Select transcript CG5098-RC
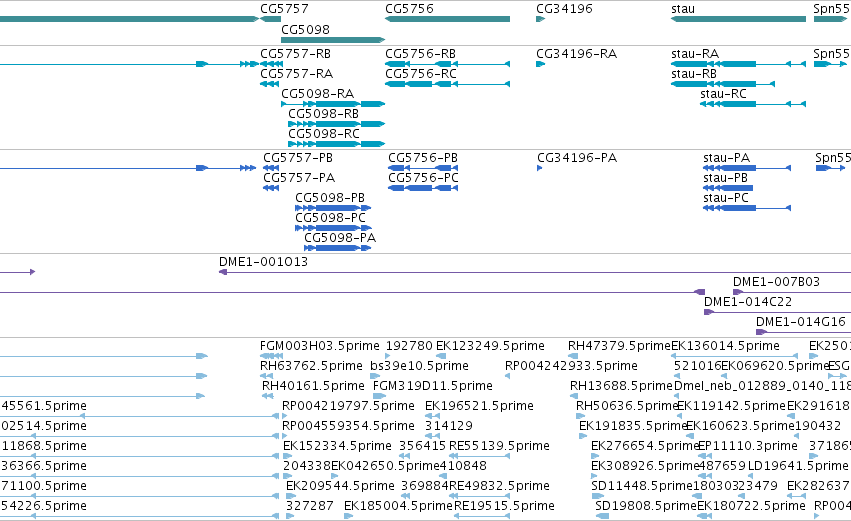Viewport: 851px width, 521px height. click(x=324, y=134)
